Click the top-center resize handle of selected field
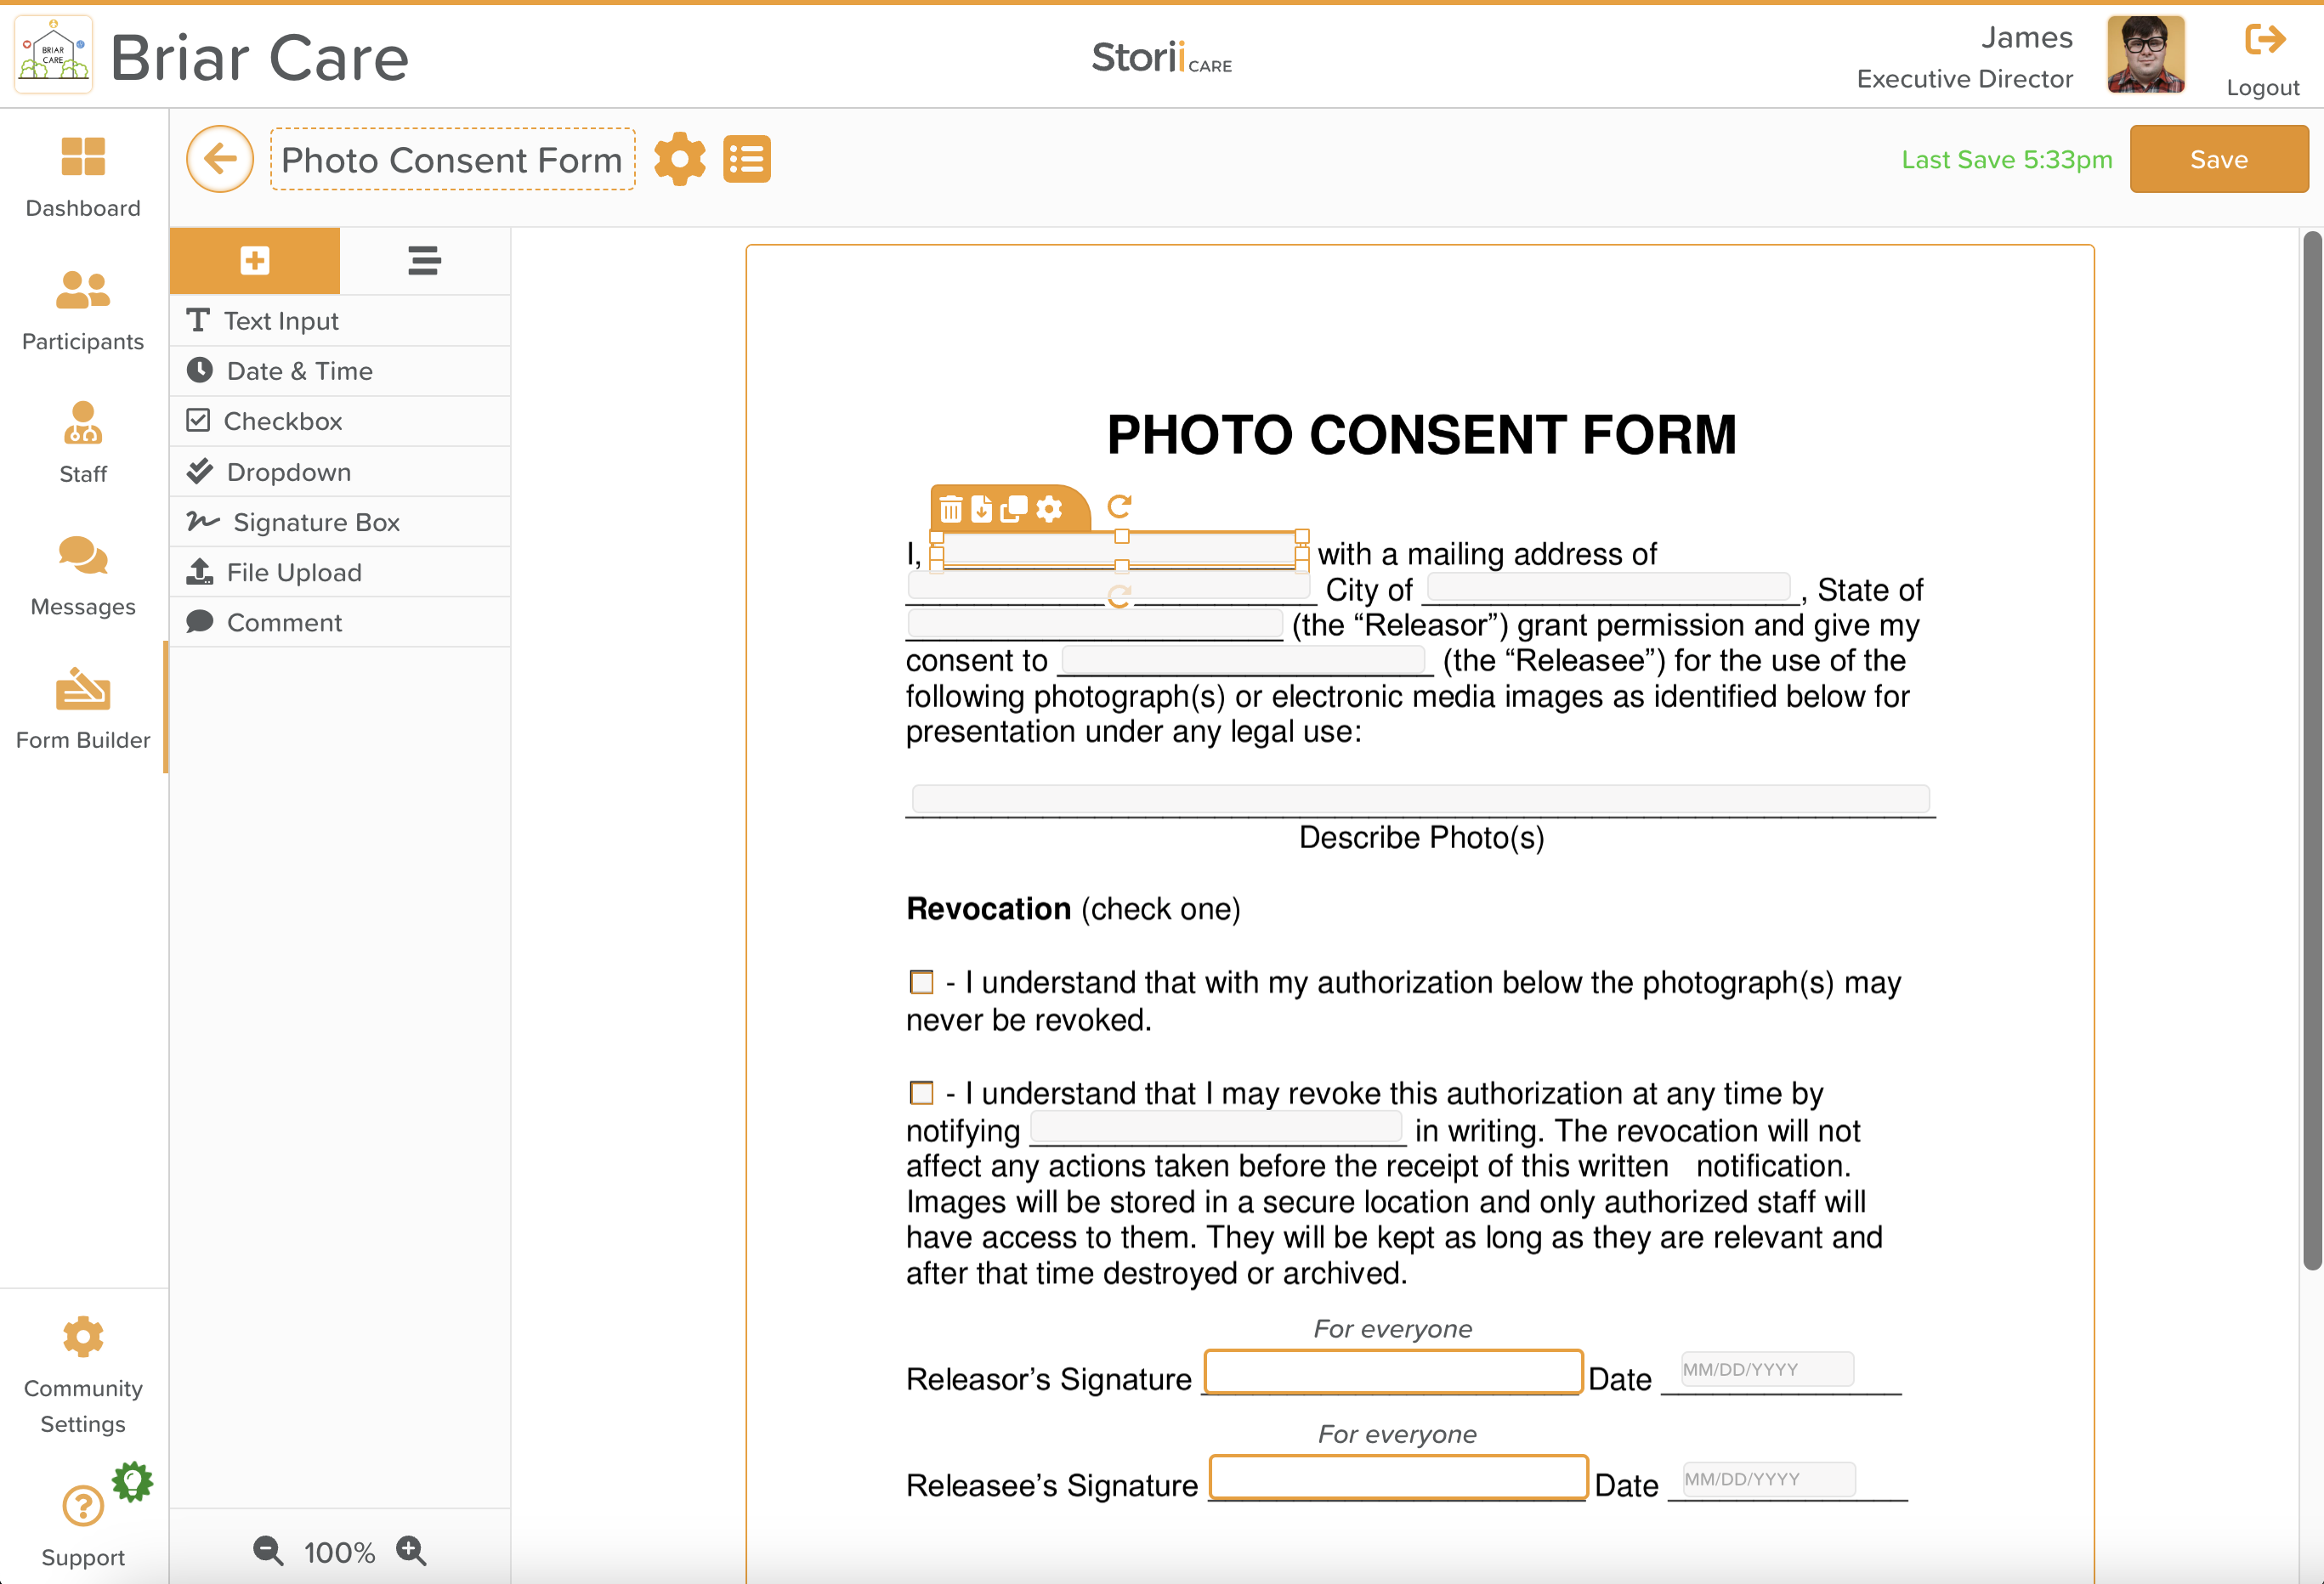This screenshot has width=2324, height=1584. pyautogui.click(x=1121, y=536)
